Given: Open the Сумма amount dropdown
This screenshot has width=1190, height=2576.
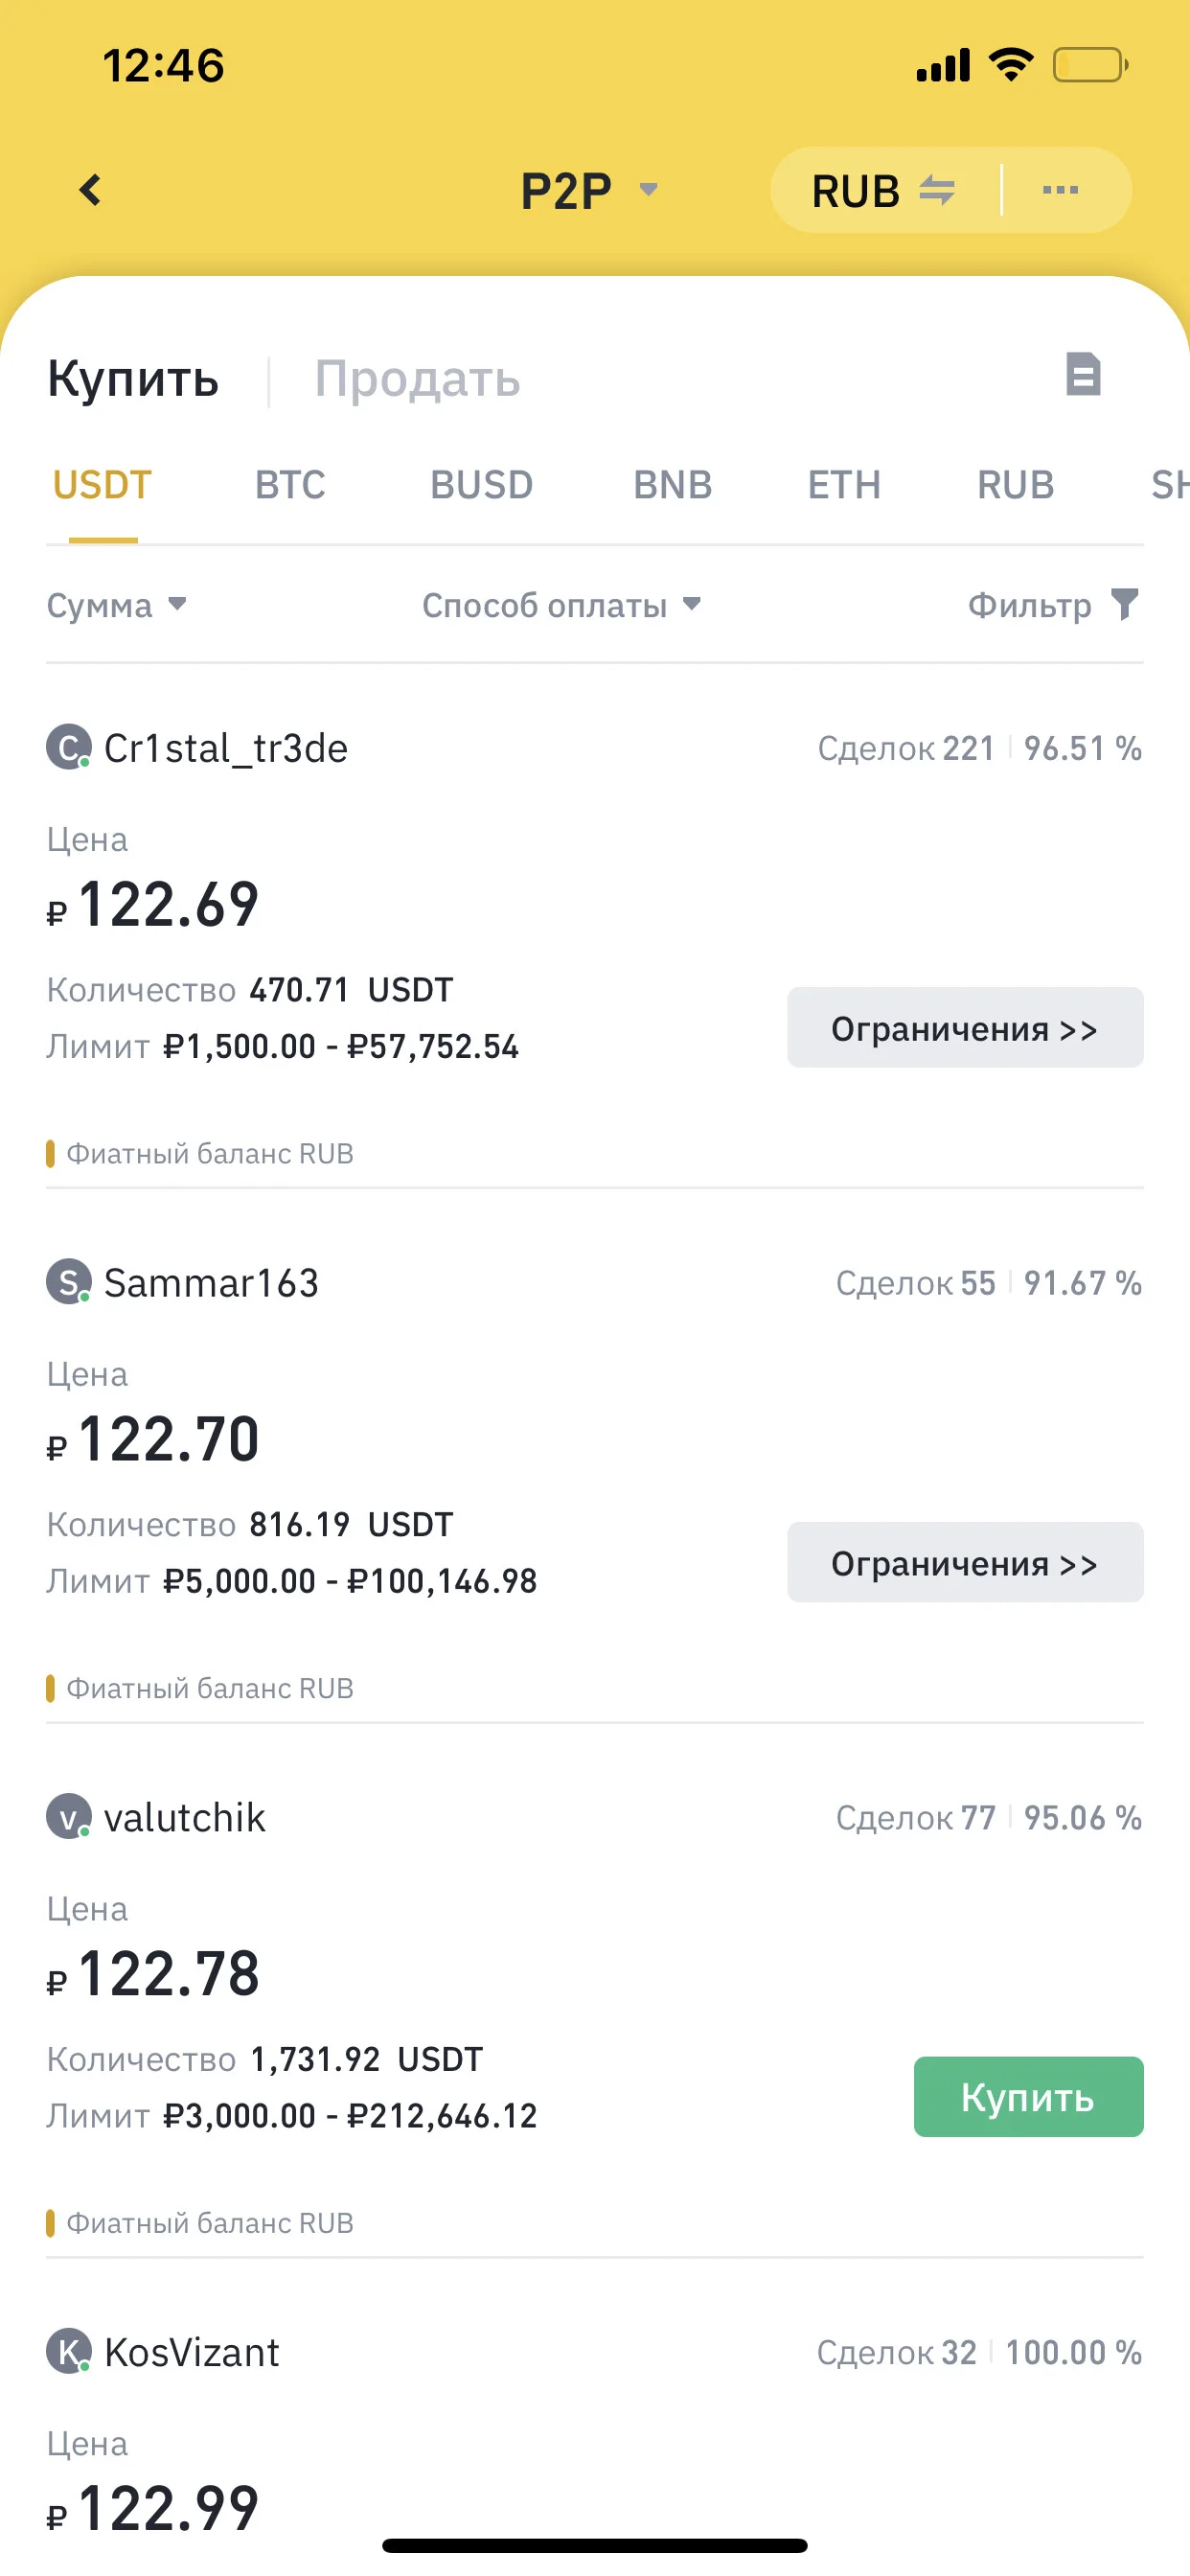Looking at the screenshot, I should click(117, 605).
